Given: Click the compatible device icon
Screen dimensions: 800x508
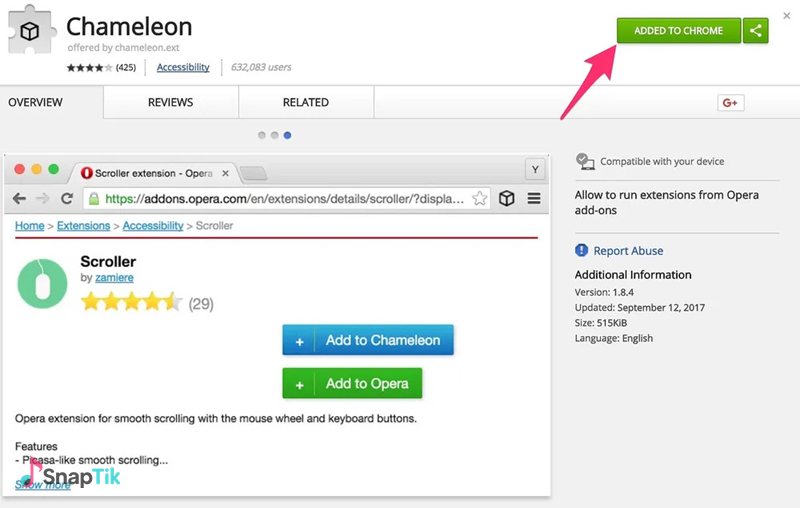Looking at the screenshot, I should (x=585, y=162).
